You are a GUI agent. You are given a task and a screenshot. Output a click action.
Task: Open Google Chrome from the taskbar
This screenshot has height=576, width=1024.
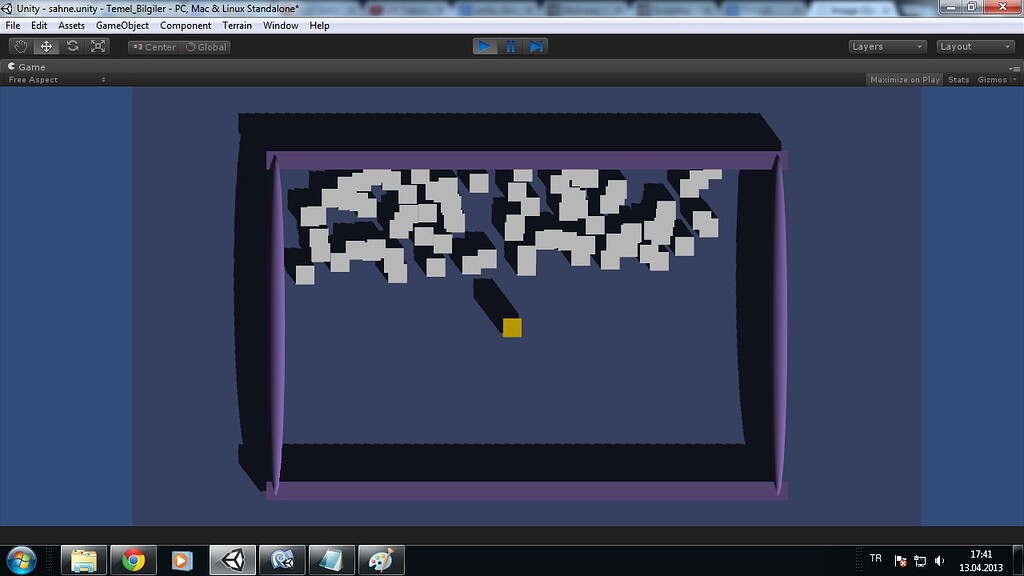tap(133, 560)
